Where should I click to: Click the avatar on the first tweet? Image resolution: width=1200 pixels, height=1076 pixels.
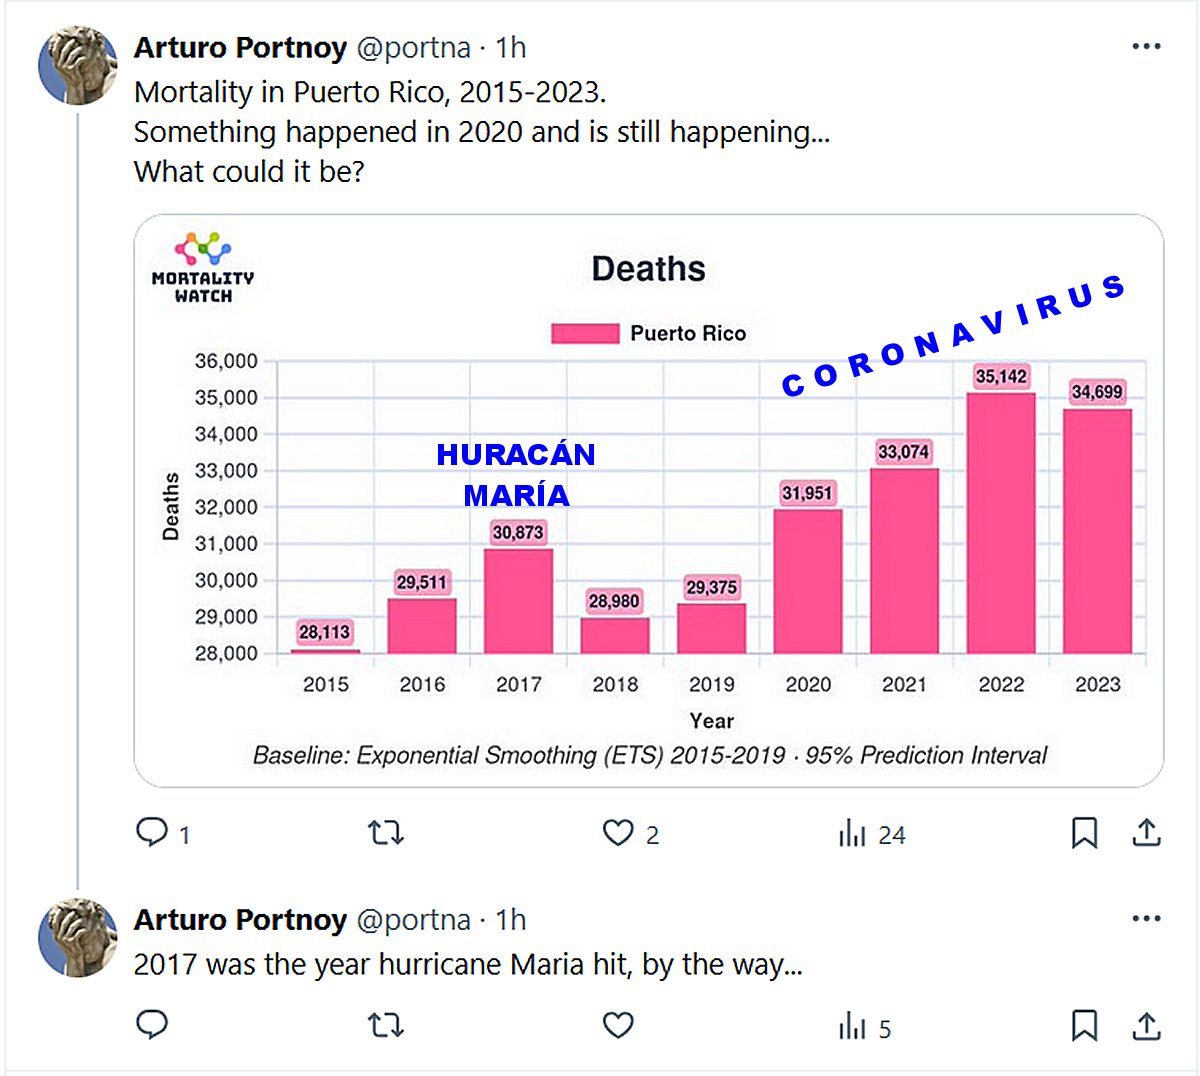click(x=77, y=65)
